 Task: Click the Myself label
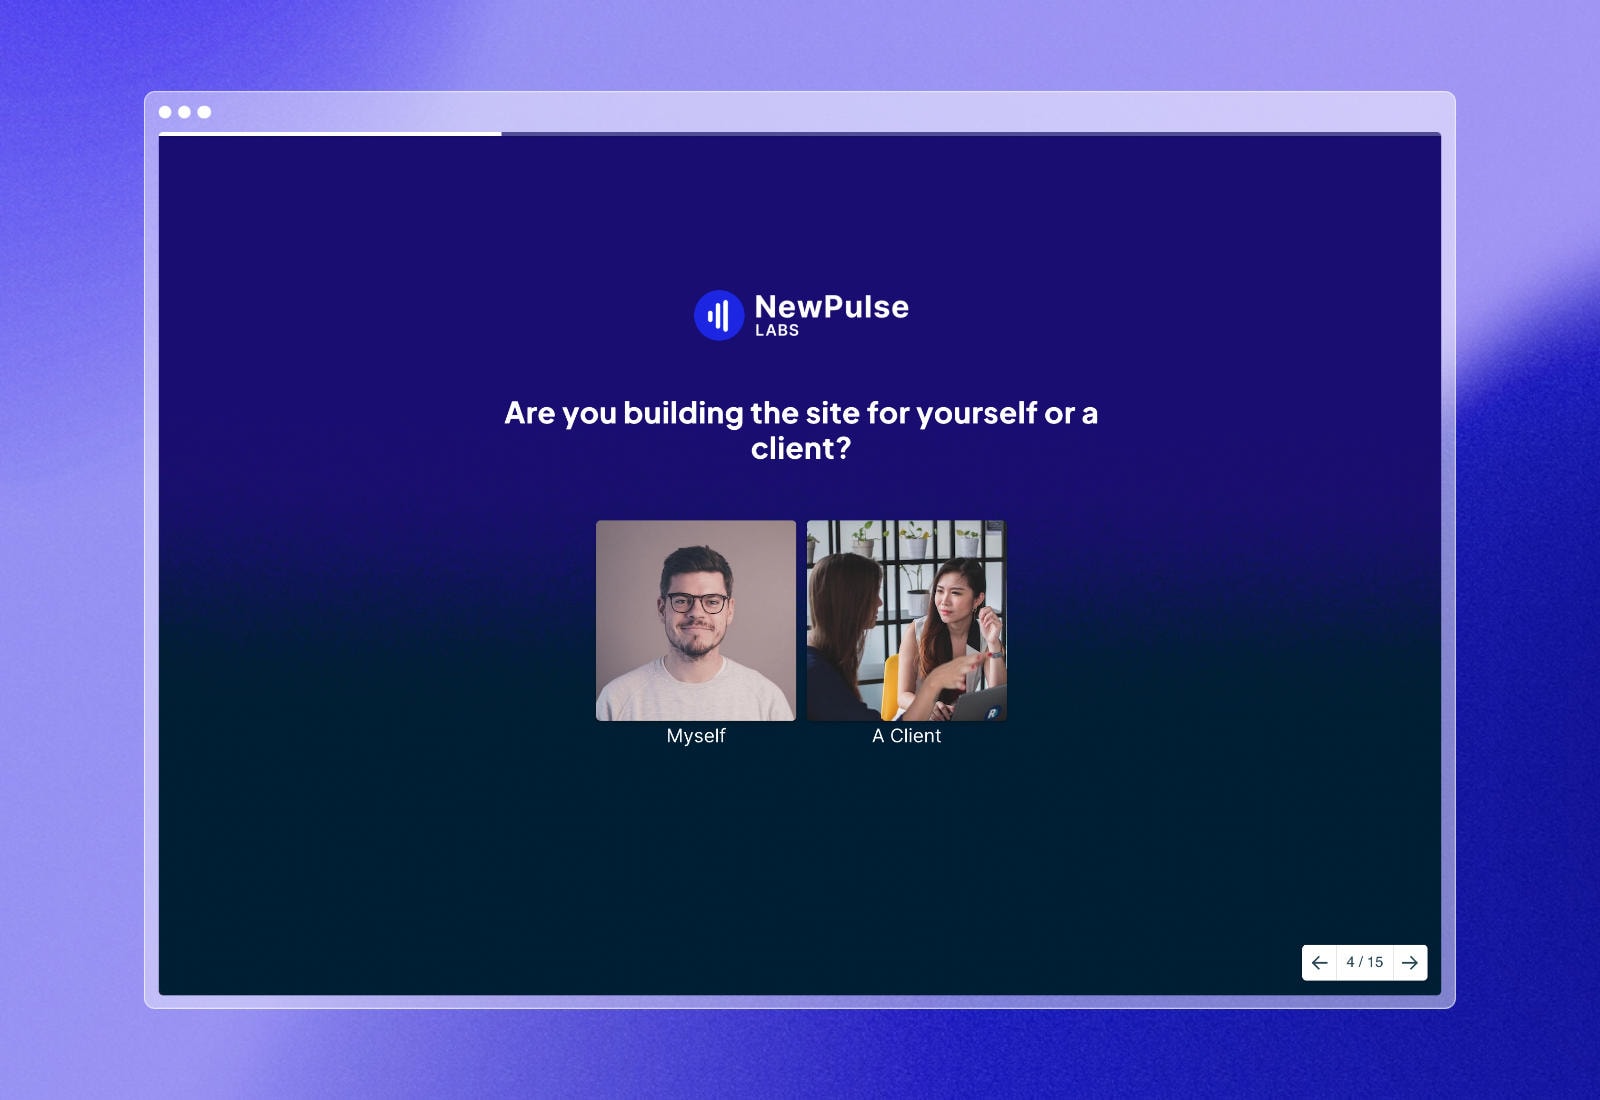click(x=696, y=736)
